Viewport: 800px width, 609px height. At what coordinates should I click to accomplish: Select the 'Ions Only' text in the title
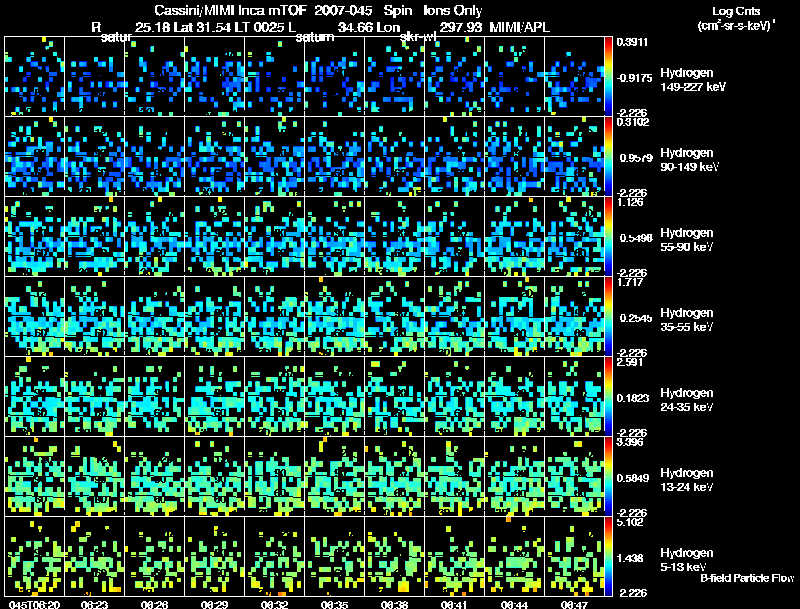(x=452, y=10)
